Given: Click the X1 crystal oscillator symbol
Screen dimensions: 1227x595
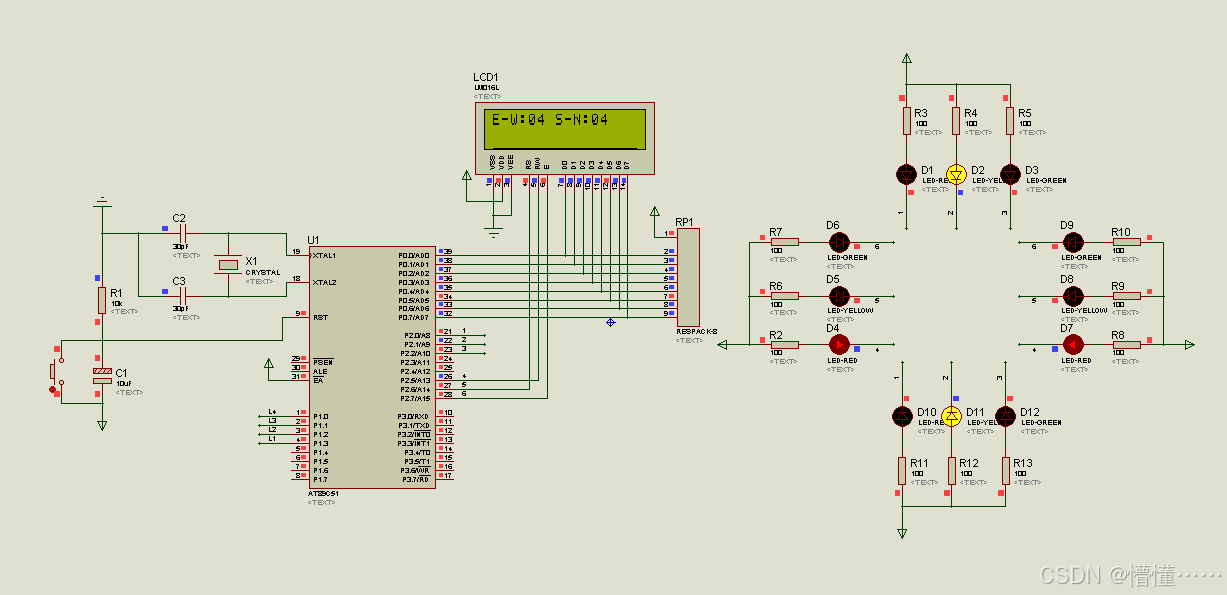Looking at the screenshot, I should click(x=230, y=264).
